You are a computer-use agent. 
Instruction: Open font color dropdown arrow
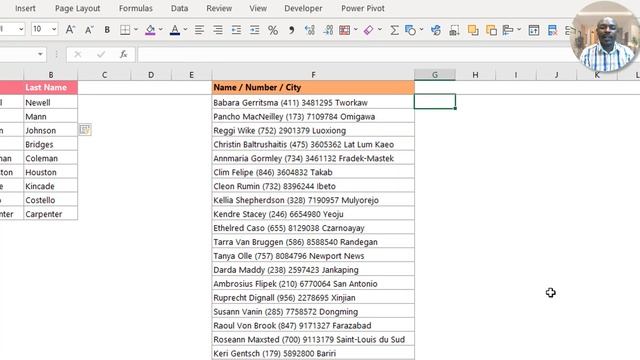click(185, 30)
